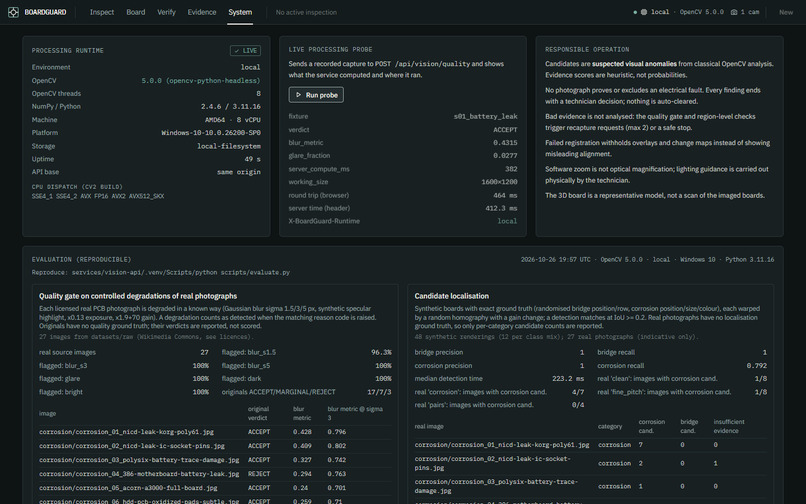Go to the Evidence tab
The image size is (806, 504).
pyautogui.click(x=202, y=12)
